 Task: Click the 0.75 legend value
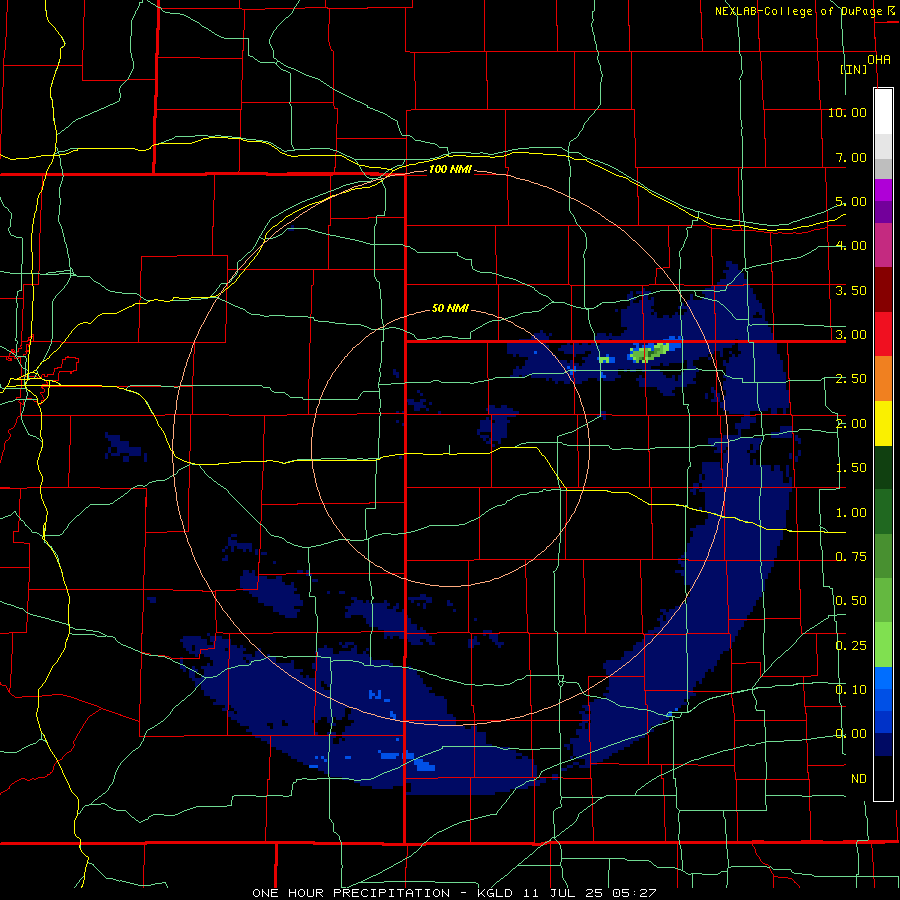pos(851,557)
